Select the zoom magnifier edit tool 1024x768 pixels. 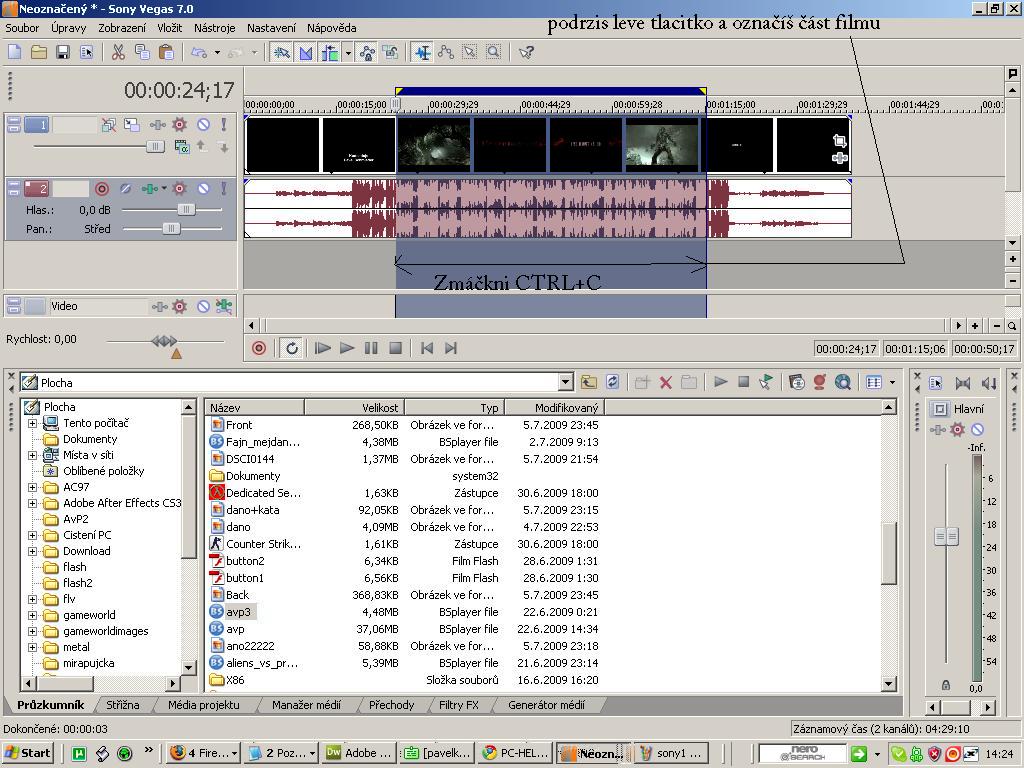(x=493, y=52)
